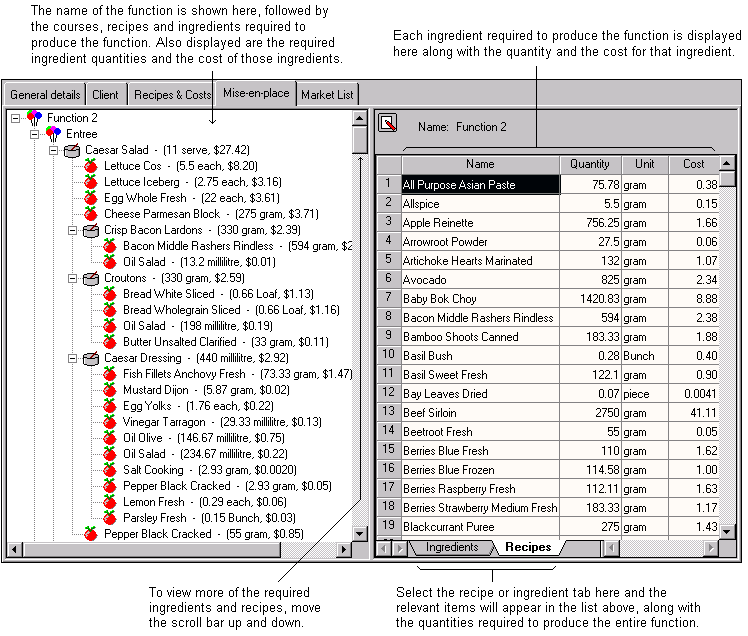Click the Quantity column header
Viewport: 748px width, 636px height.
[x=590, y=165]
